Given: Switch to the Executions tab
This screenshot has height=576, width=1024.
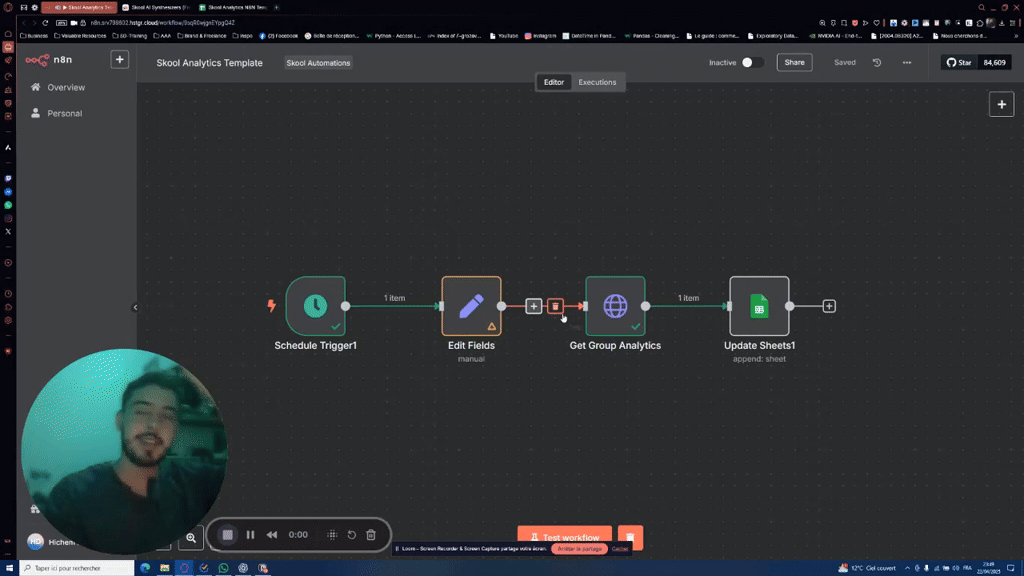Looking at the screenshot, I should coord(597,82).
